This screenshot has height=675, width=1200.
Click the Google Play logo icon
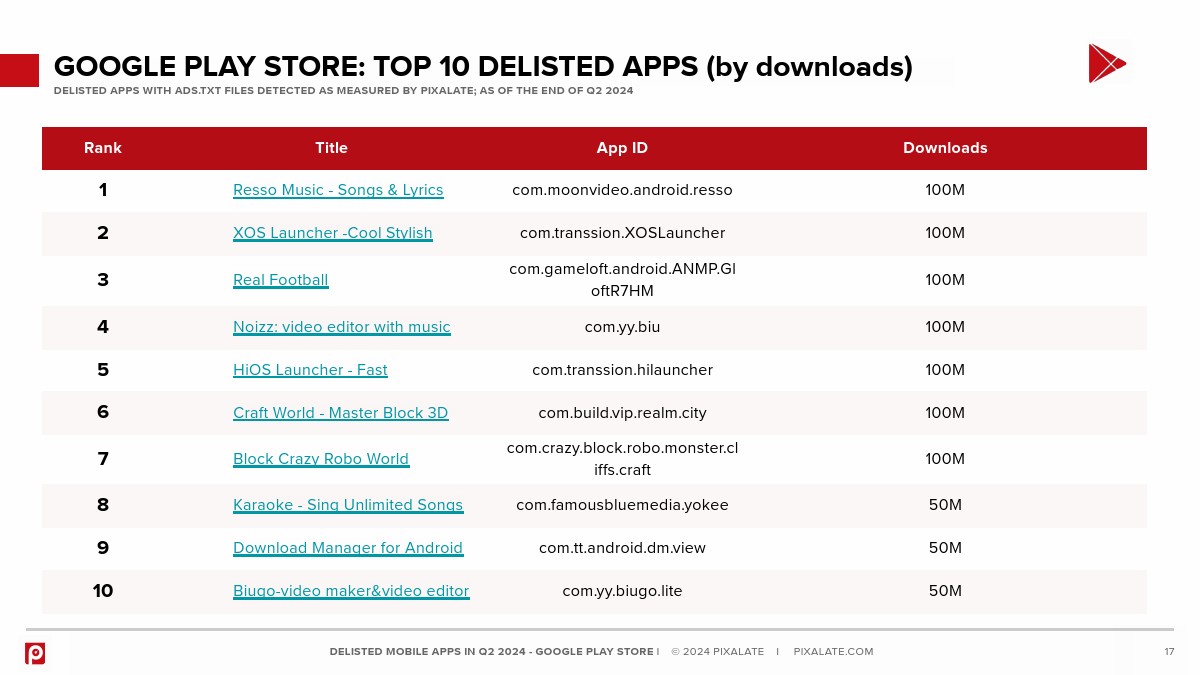tap(1106, 64)
